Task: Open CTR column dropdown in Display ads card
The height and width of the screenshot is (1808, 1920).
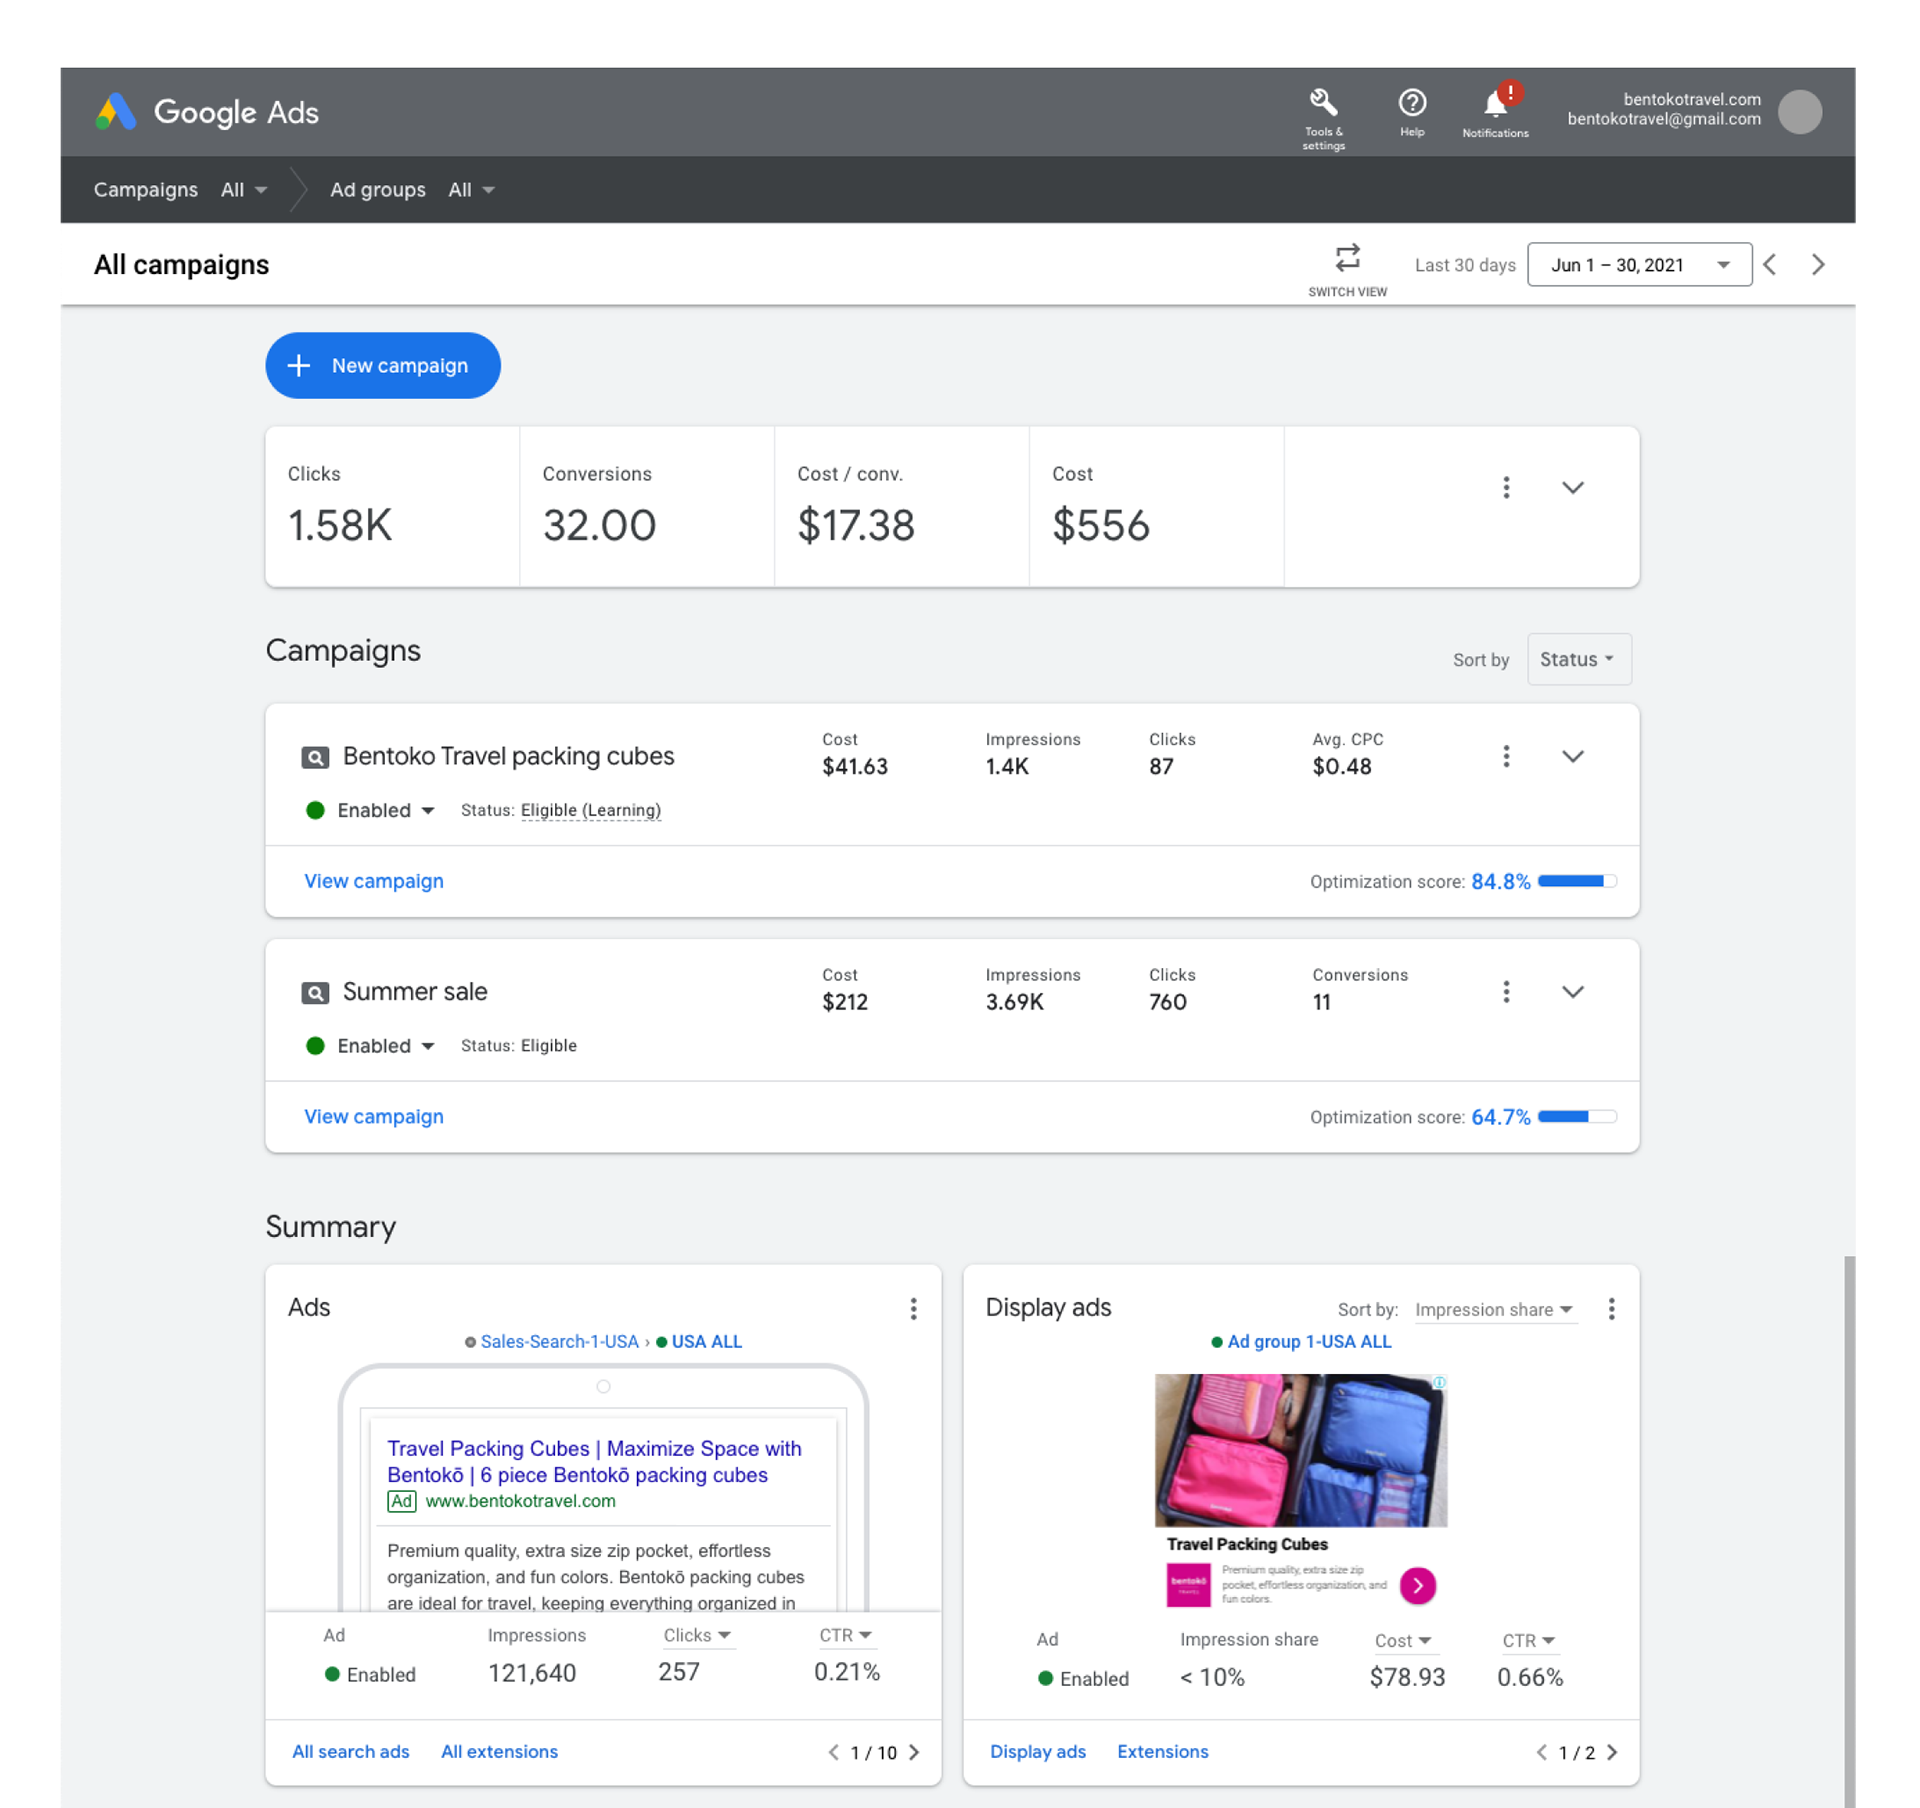Action: click(1528, 1641)
